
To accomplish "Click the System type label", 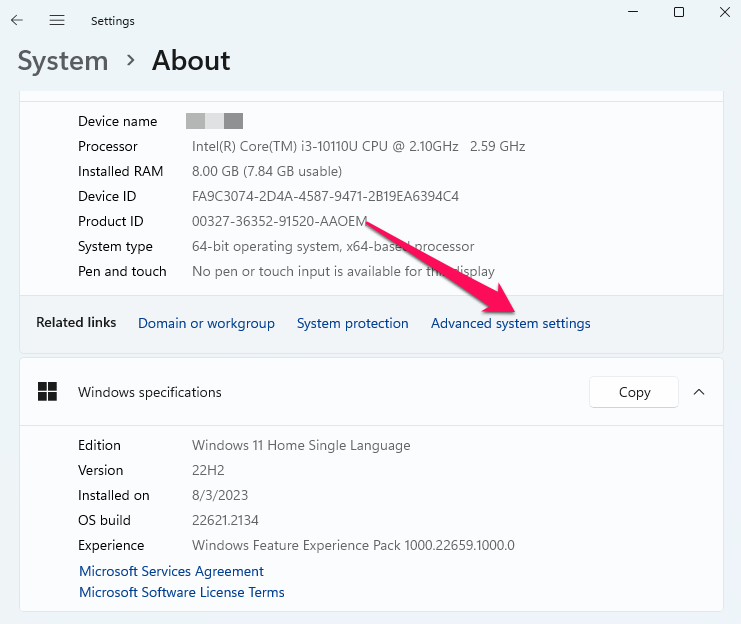I will click(x=115, y=246).
